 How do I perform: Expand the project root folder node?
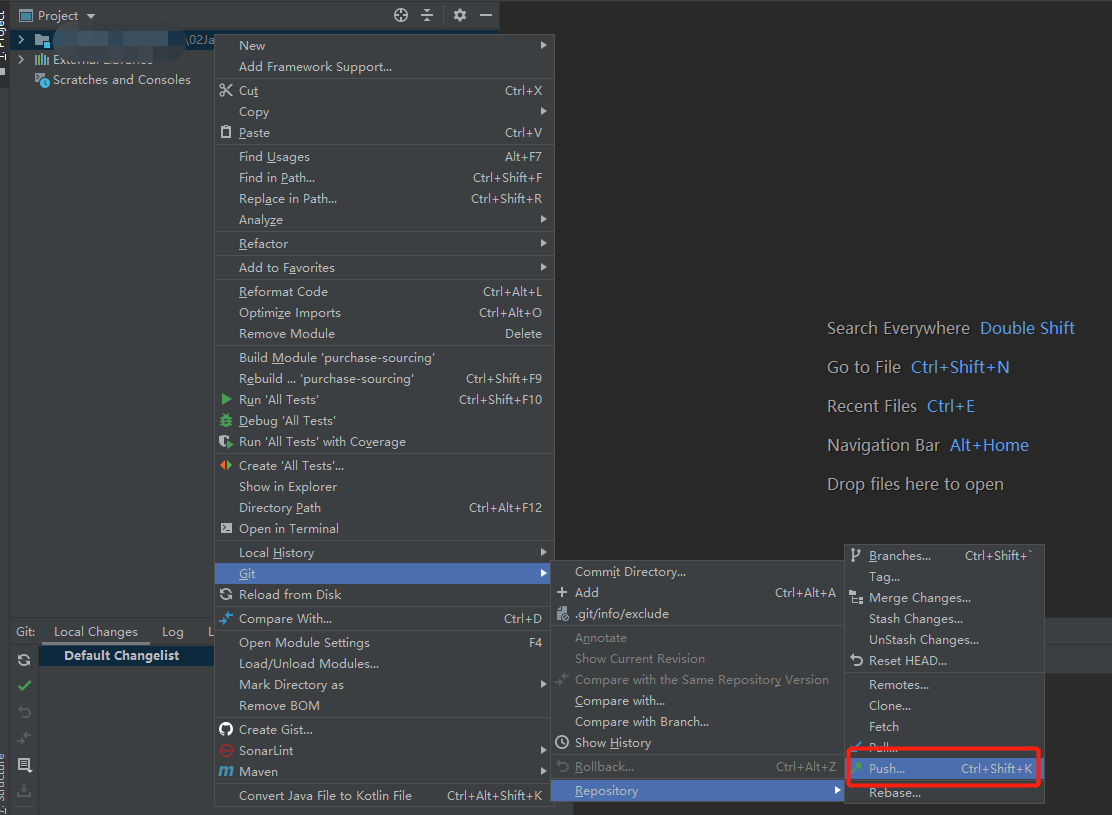click(21, 40)
